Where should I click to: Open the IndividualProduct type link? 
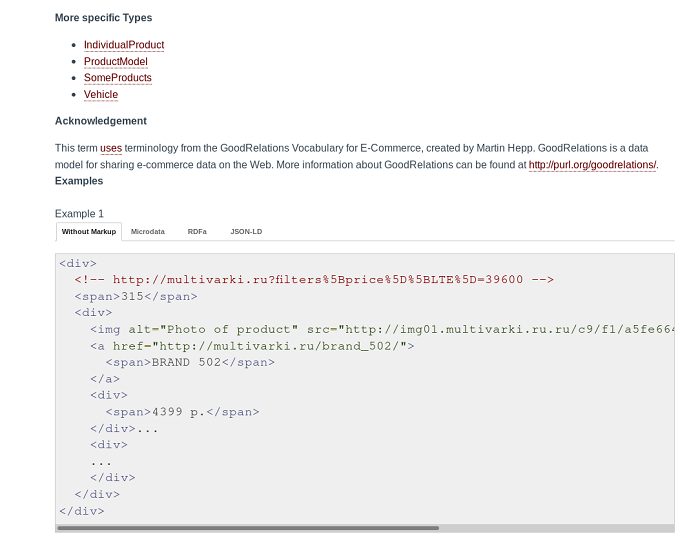123,45
